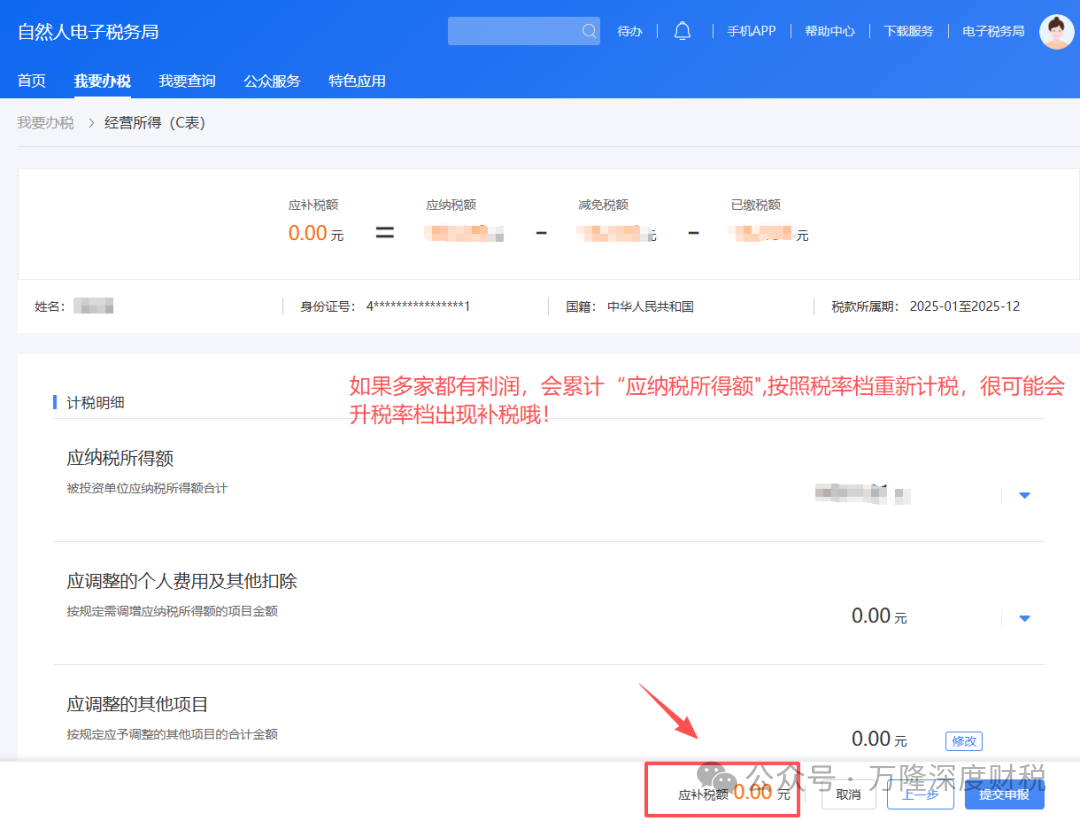
Task: Open 待办 pending items
Action: 630,31
